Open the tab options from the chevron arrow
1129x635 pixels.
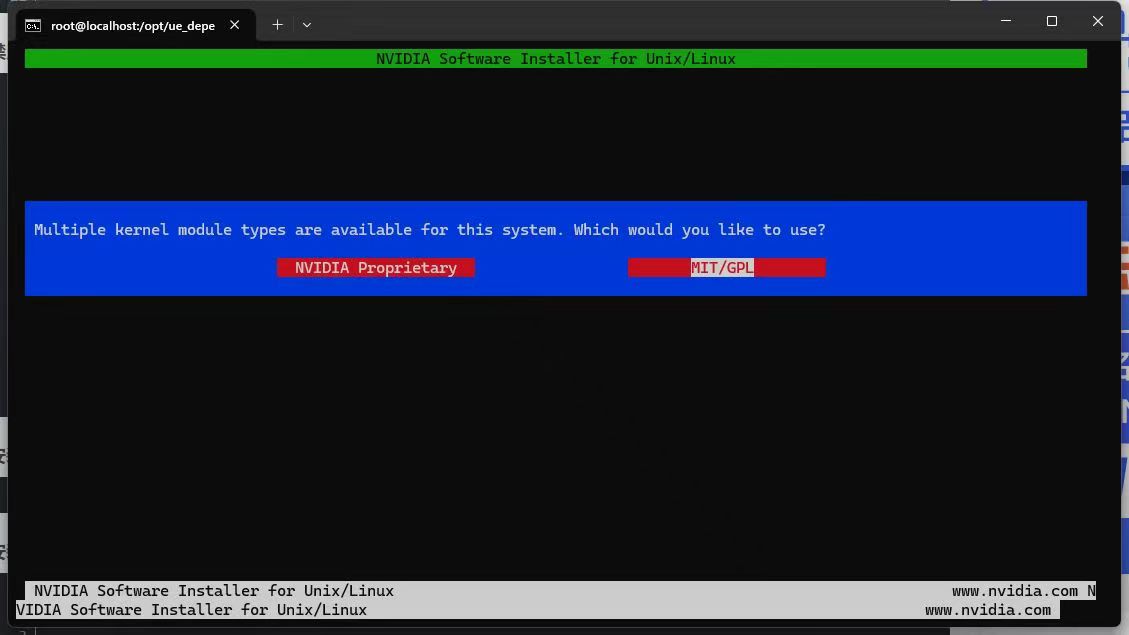tap(307, 24)
